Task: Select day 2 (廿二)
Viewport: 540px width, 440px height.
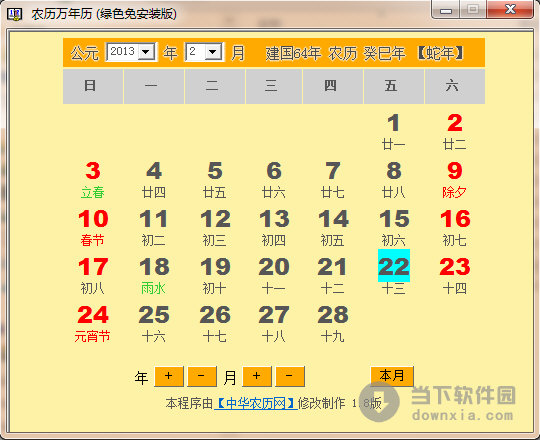Action: (x=455, y=132)
